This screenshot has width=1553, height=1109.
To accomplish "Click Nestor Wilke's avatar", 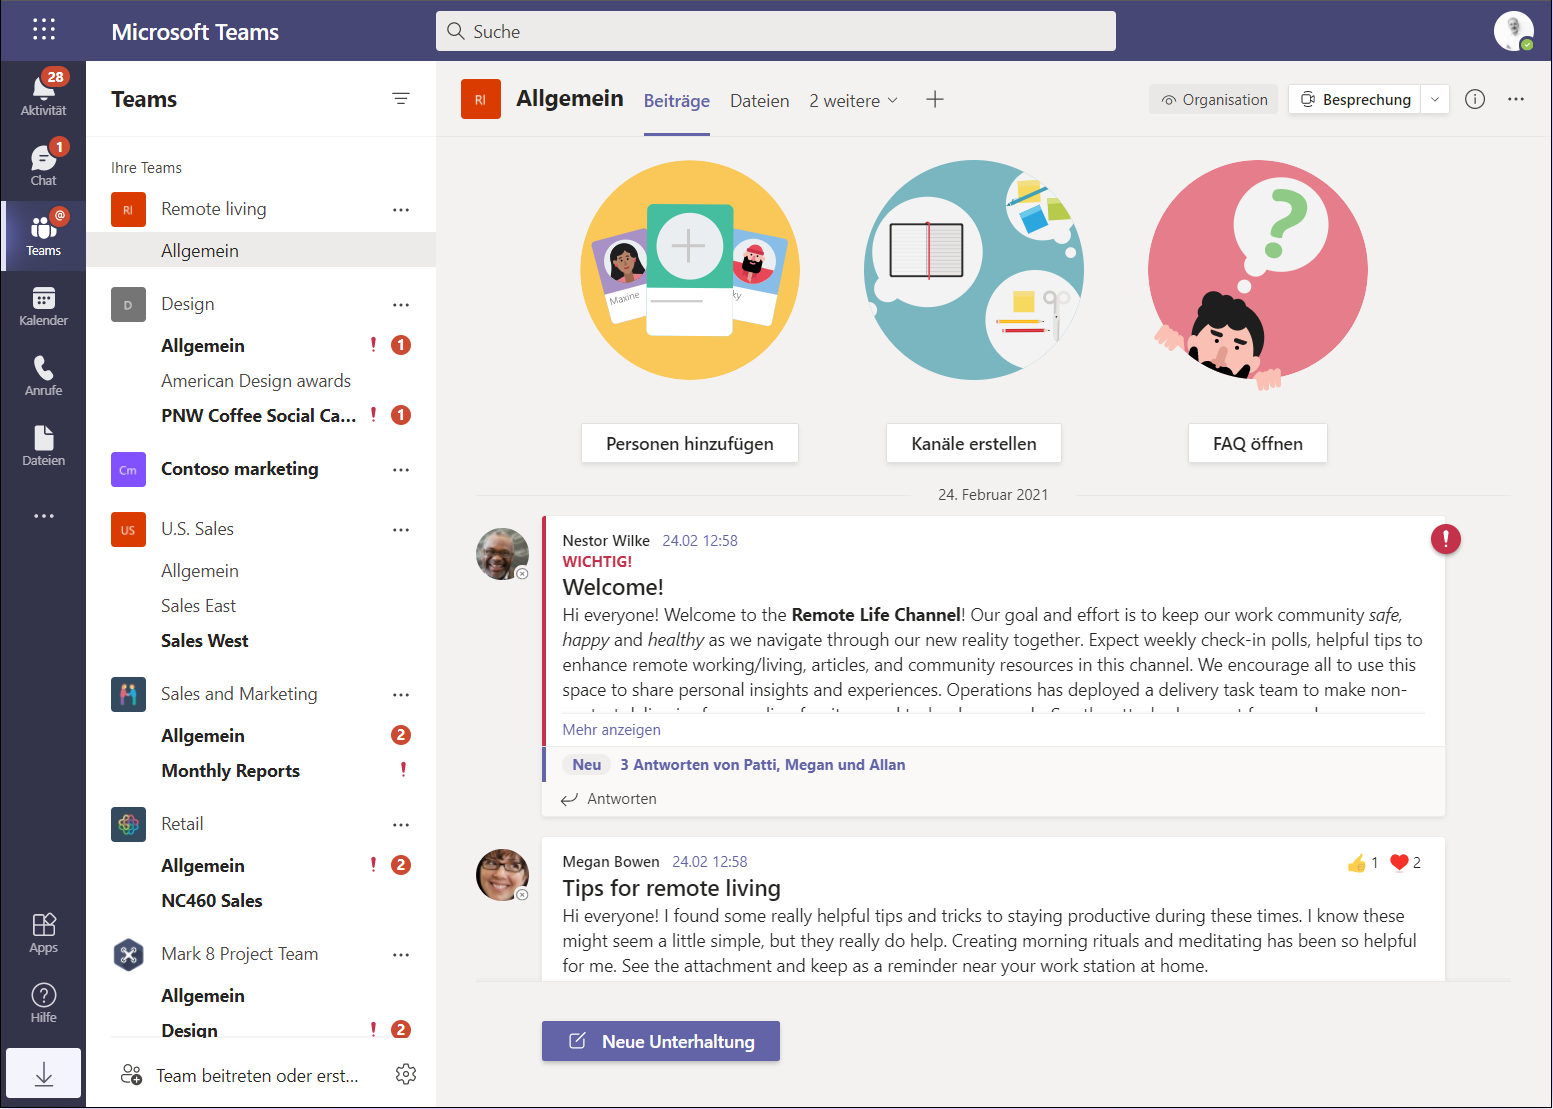I will (x=502, y=554).
